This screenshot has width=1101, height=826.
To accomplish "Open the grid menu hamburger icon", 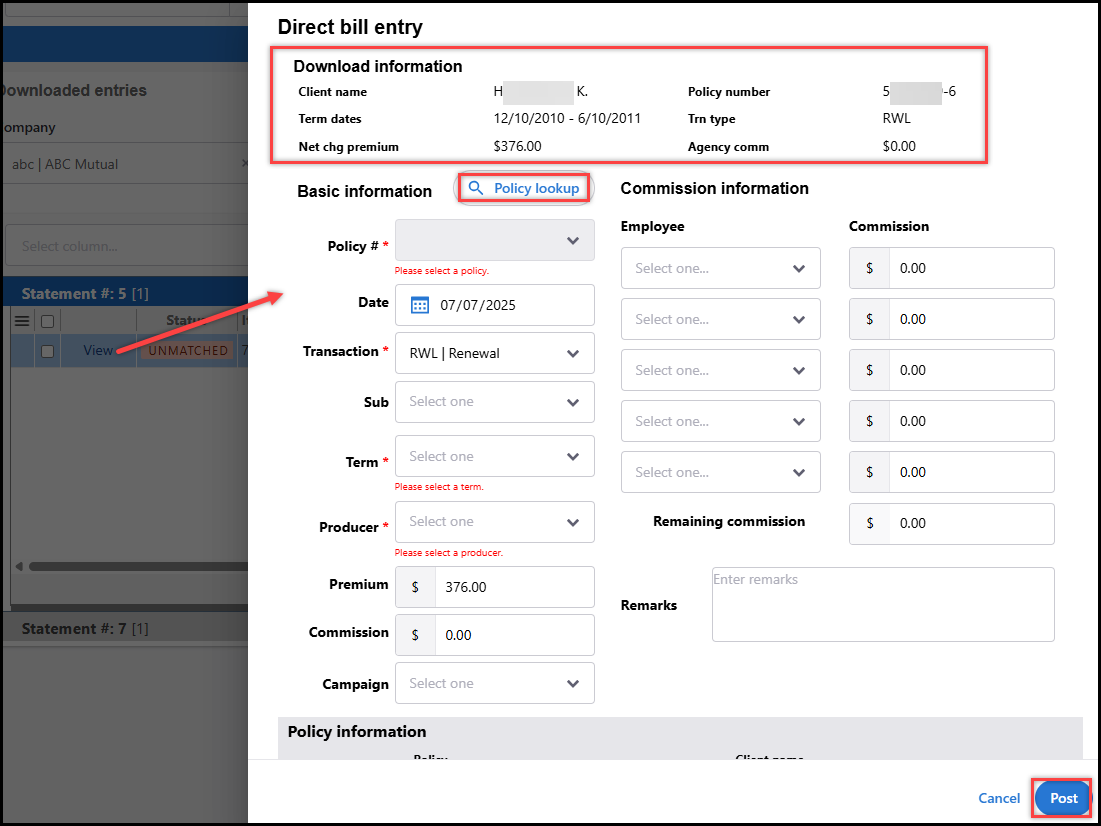I will tap(22, 321).
